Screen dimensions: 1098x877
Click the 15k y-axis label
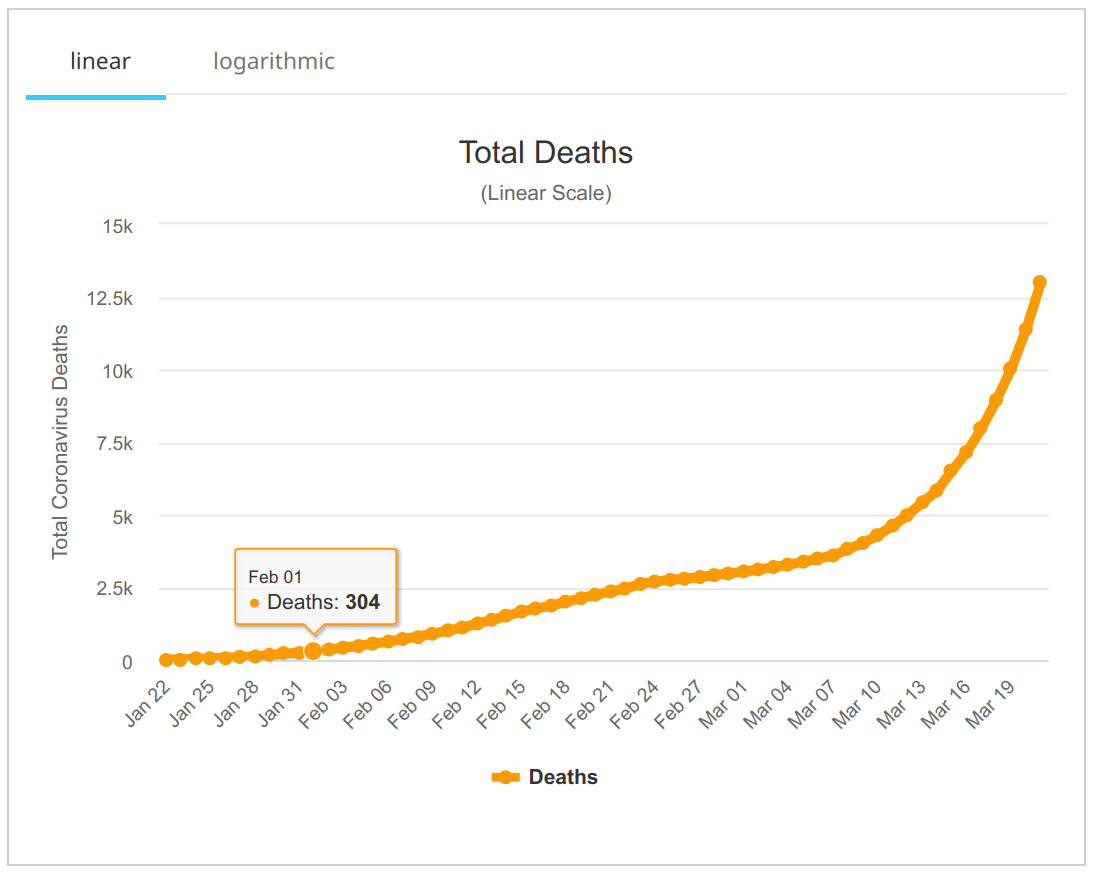118,226
